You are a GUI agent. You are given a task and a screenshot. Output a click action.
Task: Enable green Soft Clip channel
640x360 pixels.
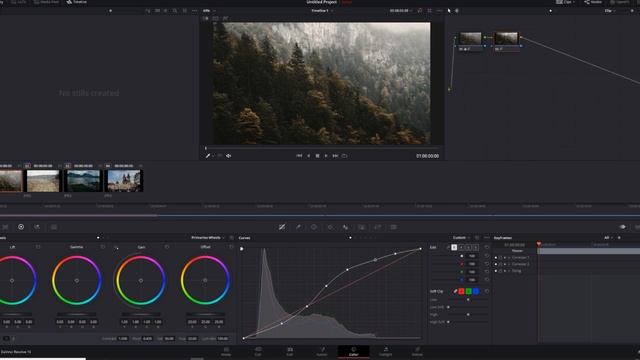click(469, 291)
